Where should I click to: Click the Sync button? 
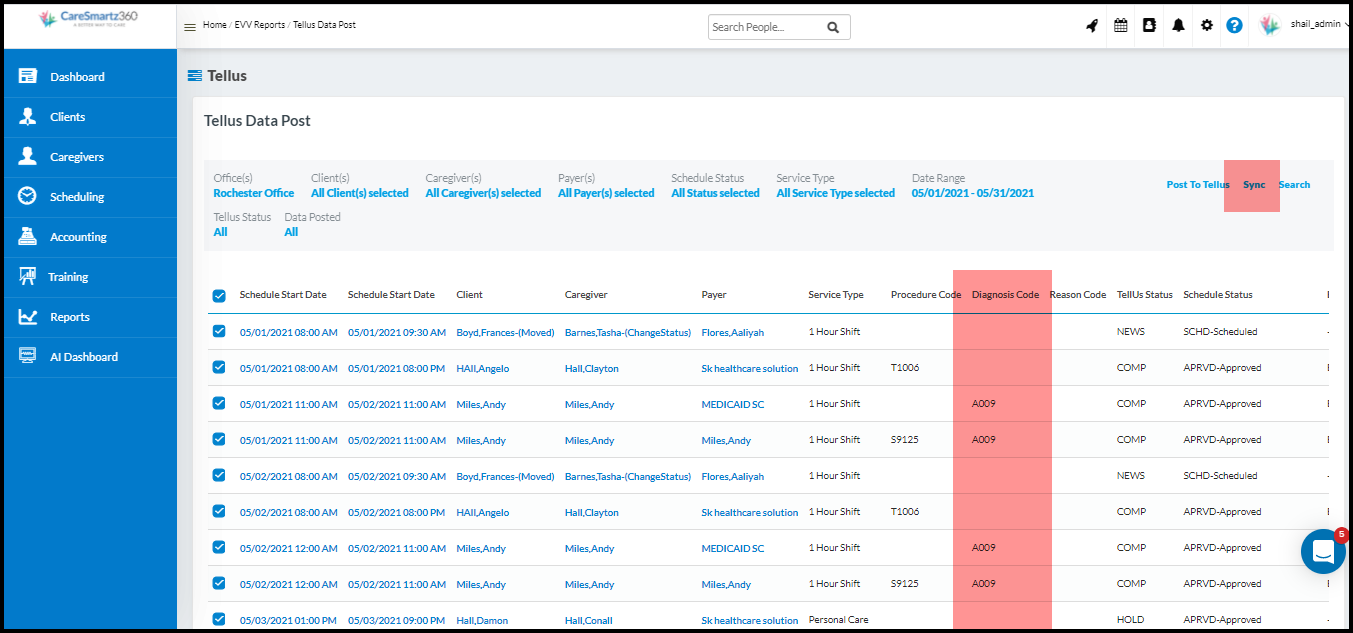[1254, 185]
